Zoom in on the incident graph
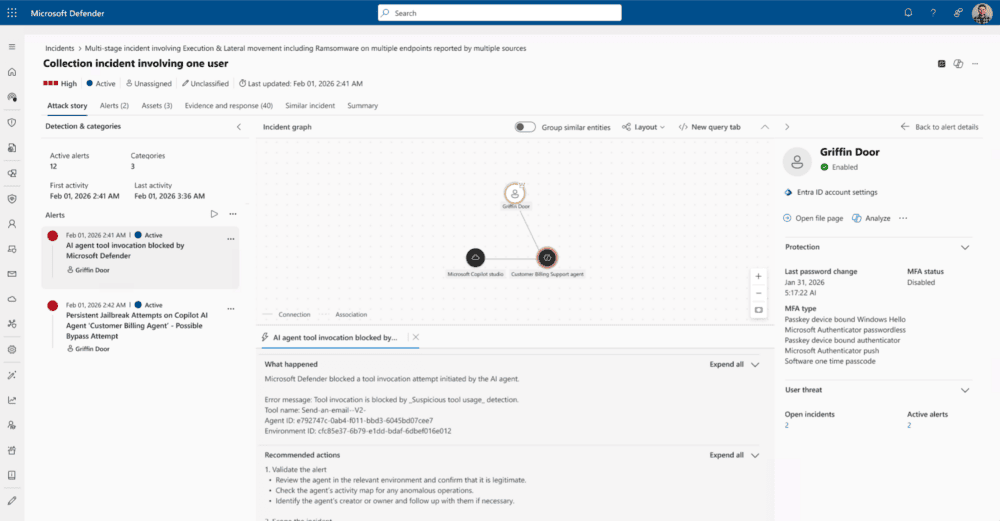1000x521 pixels. 758,276
